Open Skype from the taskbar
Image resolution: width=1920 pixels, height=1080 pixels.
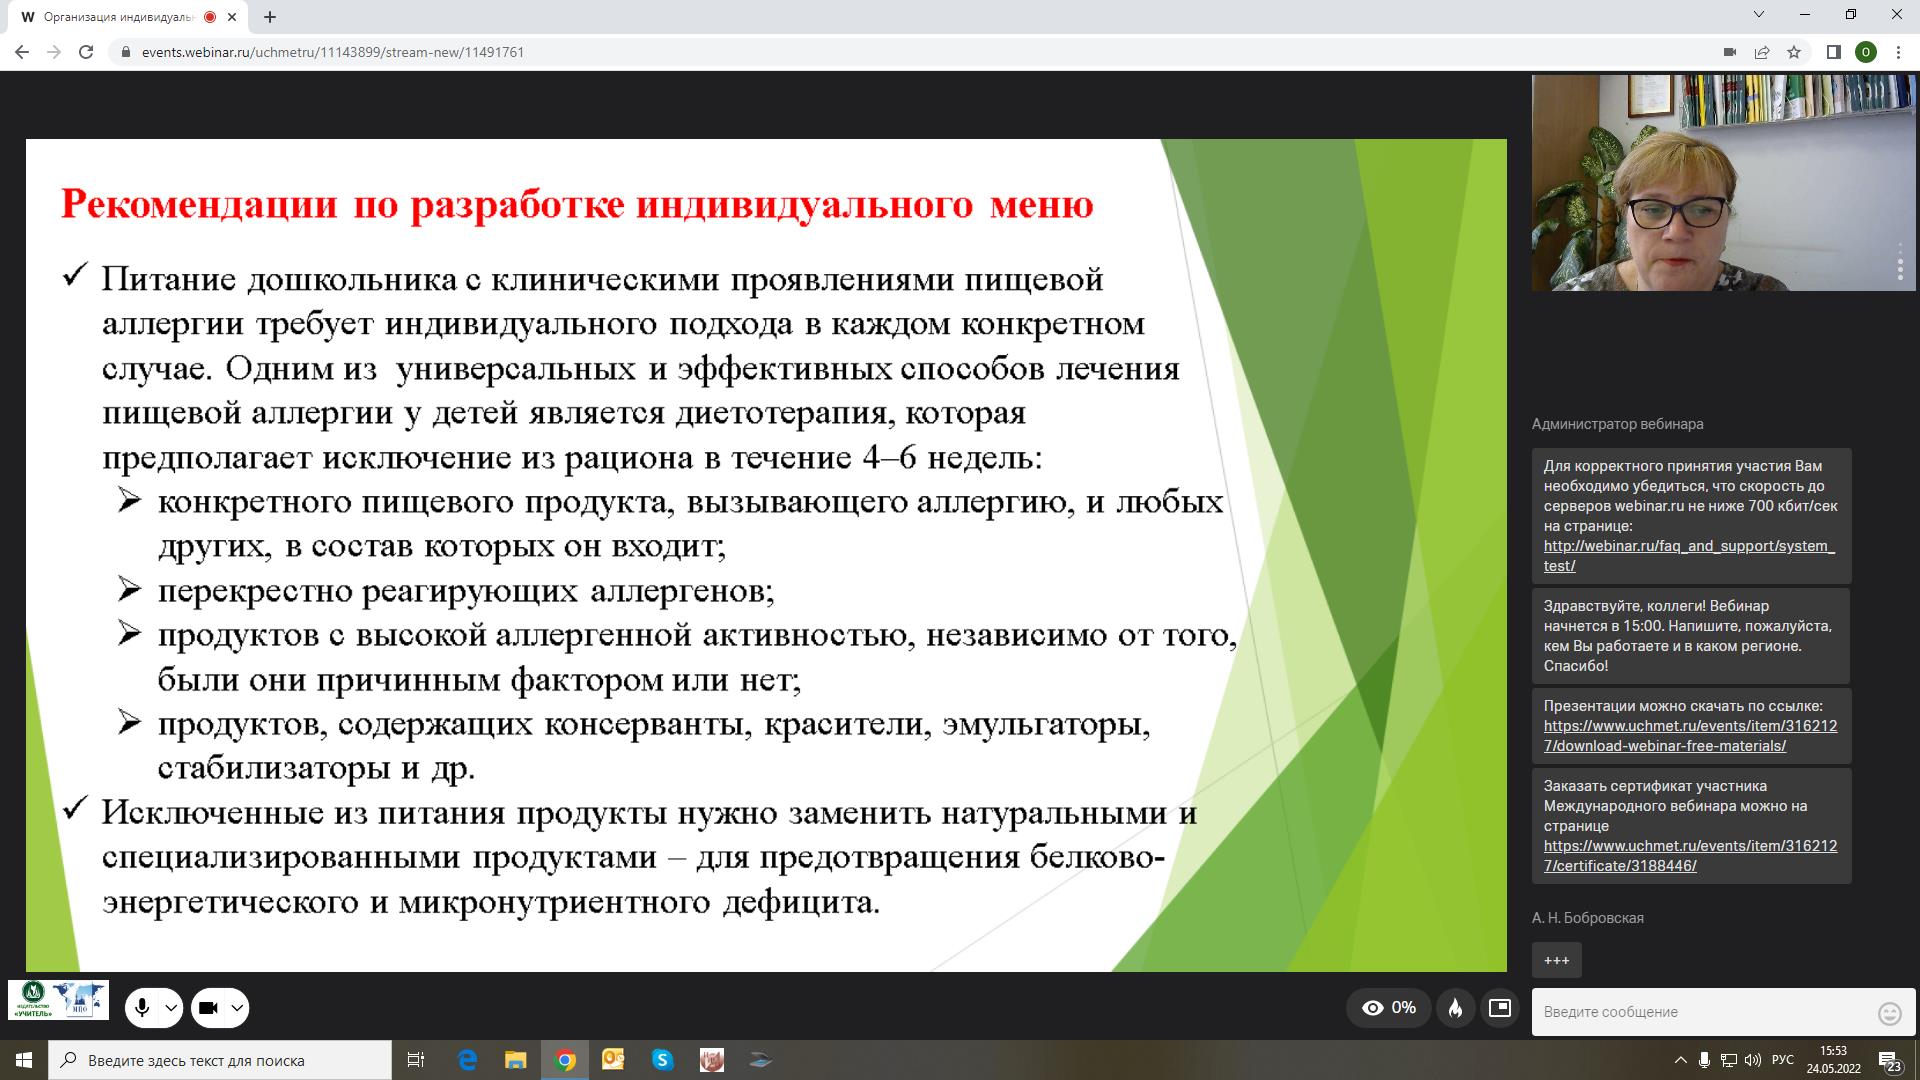[662, 1060]
